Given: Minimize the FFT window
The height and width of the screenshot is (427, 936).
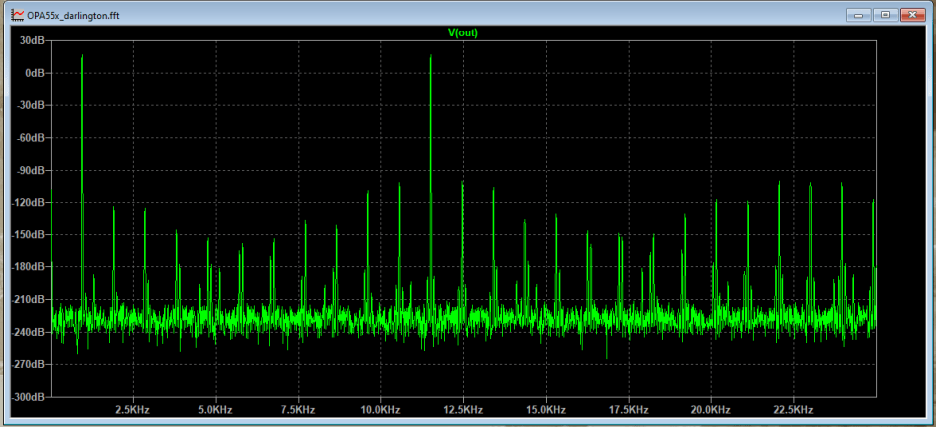Looking at the screenshot, I should click(860, 15).
